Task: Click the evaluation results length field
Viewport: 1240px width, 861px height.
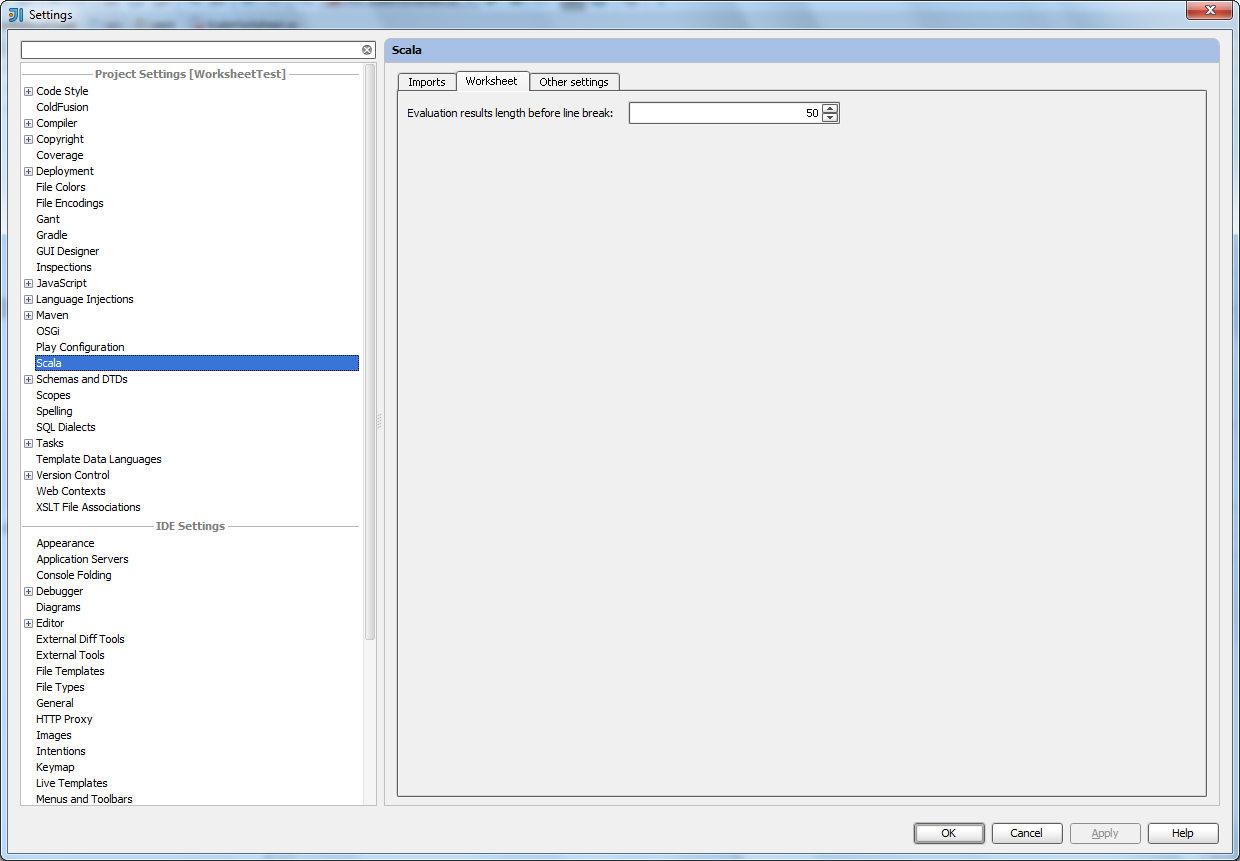Action: pyautogui.click(x=725, y=114)
